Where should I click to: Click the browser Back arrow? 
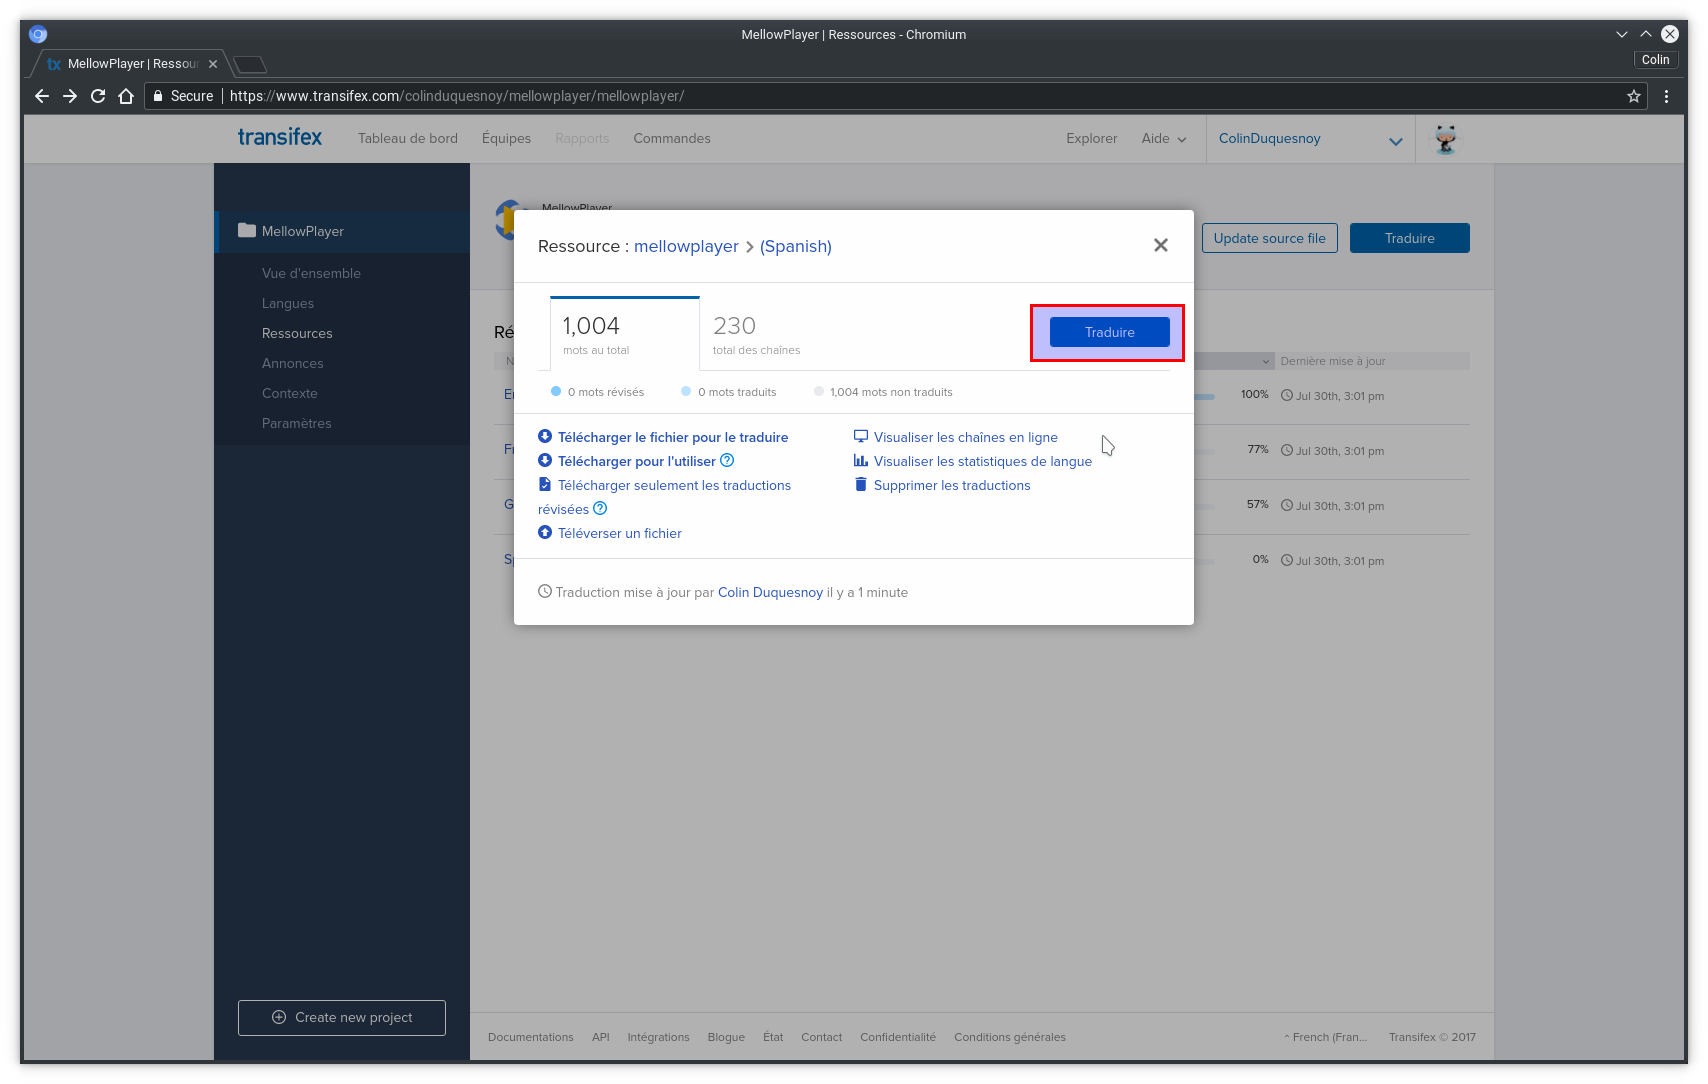42,96
